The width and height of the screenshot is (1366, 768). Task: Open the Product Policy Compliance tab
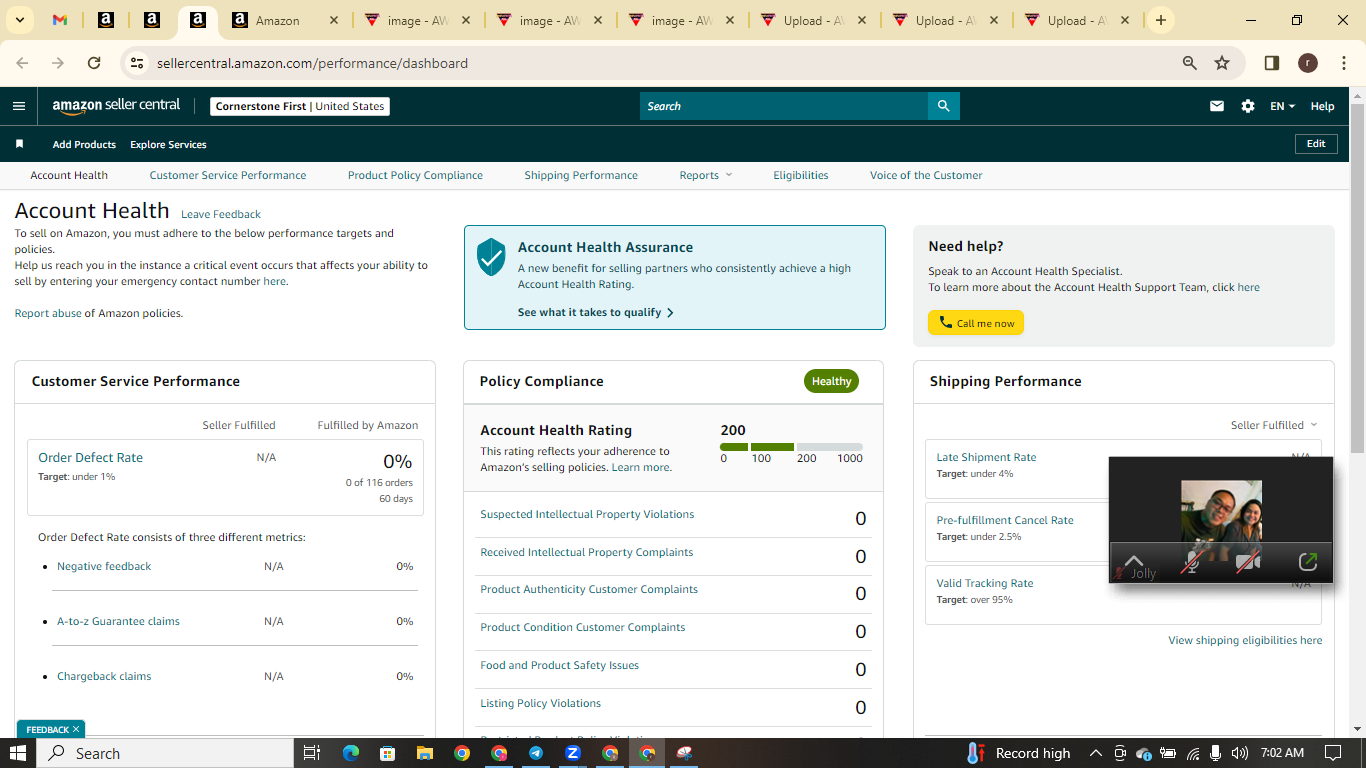[x=415, y=175]
